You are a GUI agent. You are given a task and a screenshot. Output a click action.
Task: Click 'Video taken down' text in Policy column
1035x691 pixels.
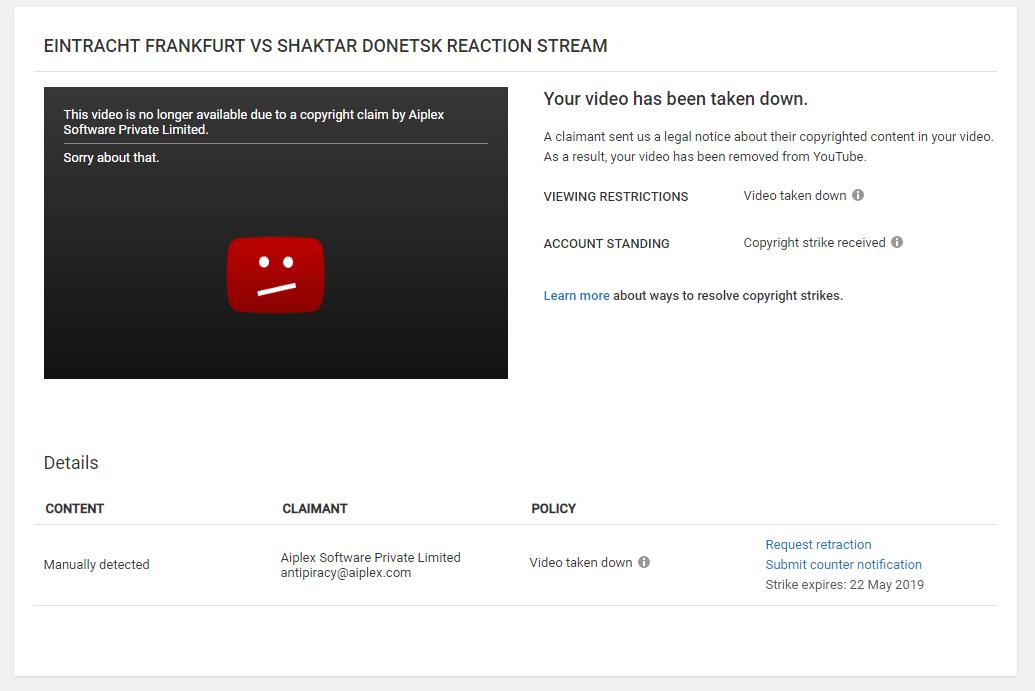pyautogui.click(x=580, y=562)
